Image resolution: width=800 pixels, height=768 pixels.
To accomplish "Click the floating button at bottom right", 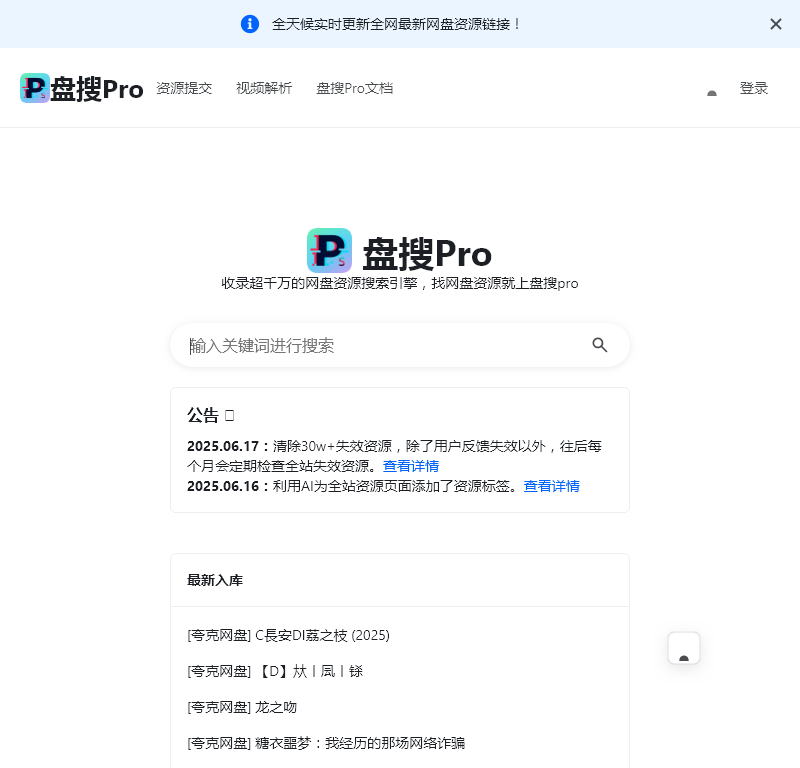I will tap(684, 648).
